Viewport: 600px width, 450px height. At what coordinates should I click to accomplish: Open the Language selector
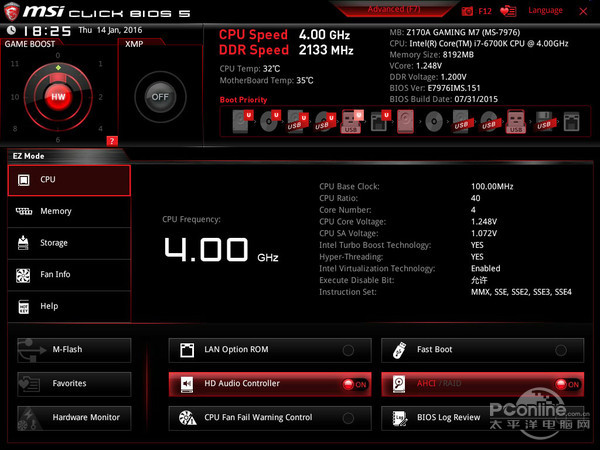tap(545, 10)
